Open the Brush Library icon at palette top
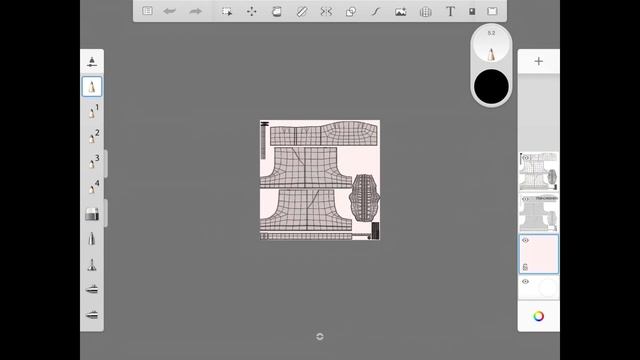Viewport: 640px width, 360px height. coord(92,62)
